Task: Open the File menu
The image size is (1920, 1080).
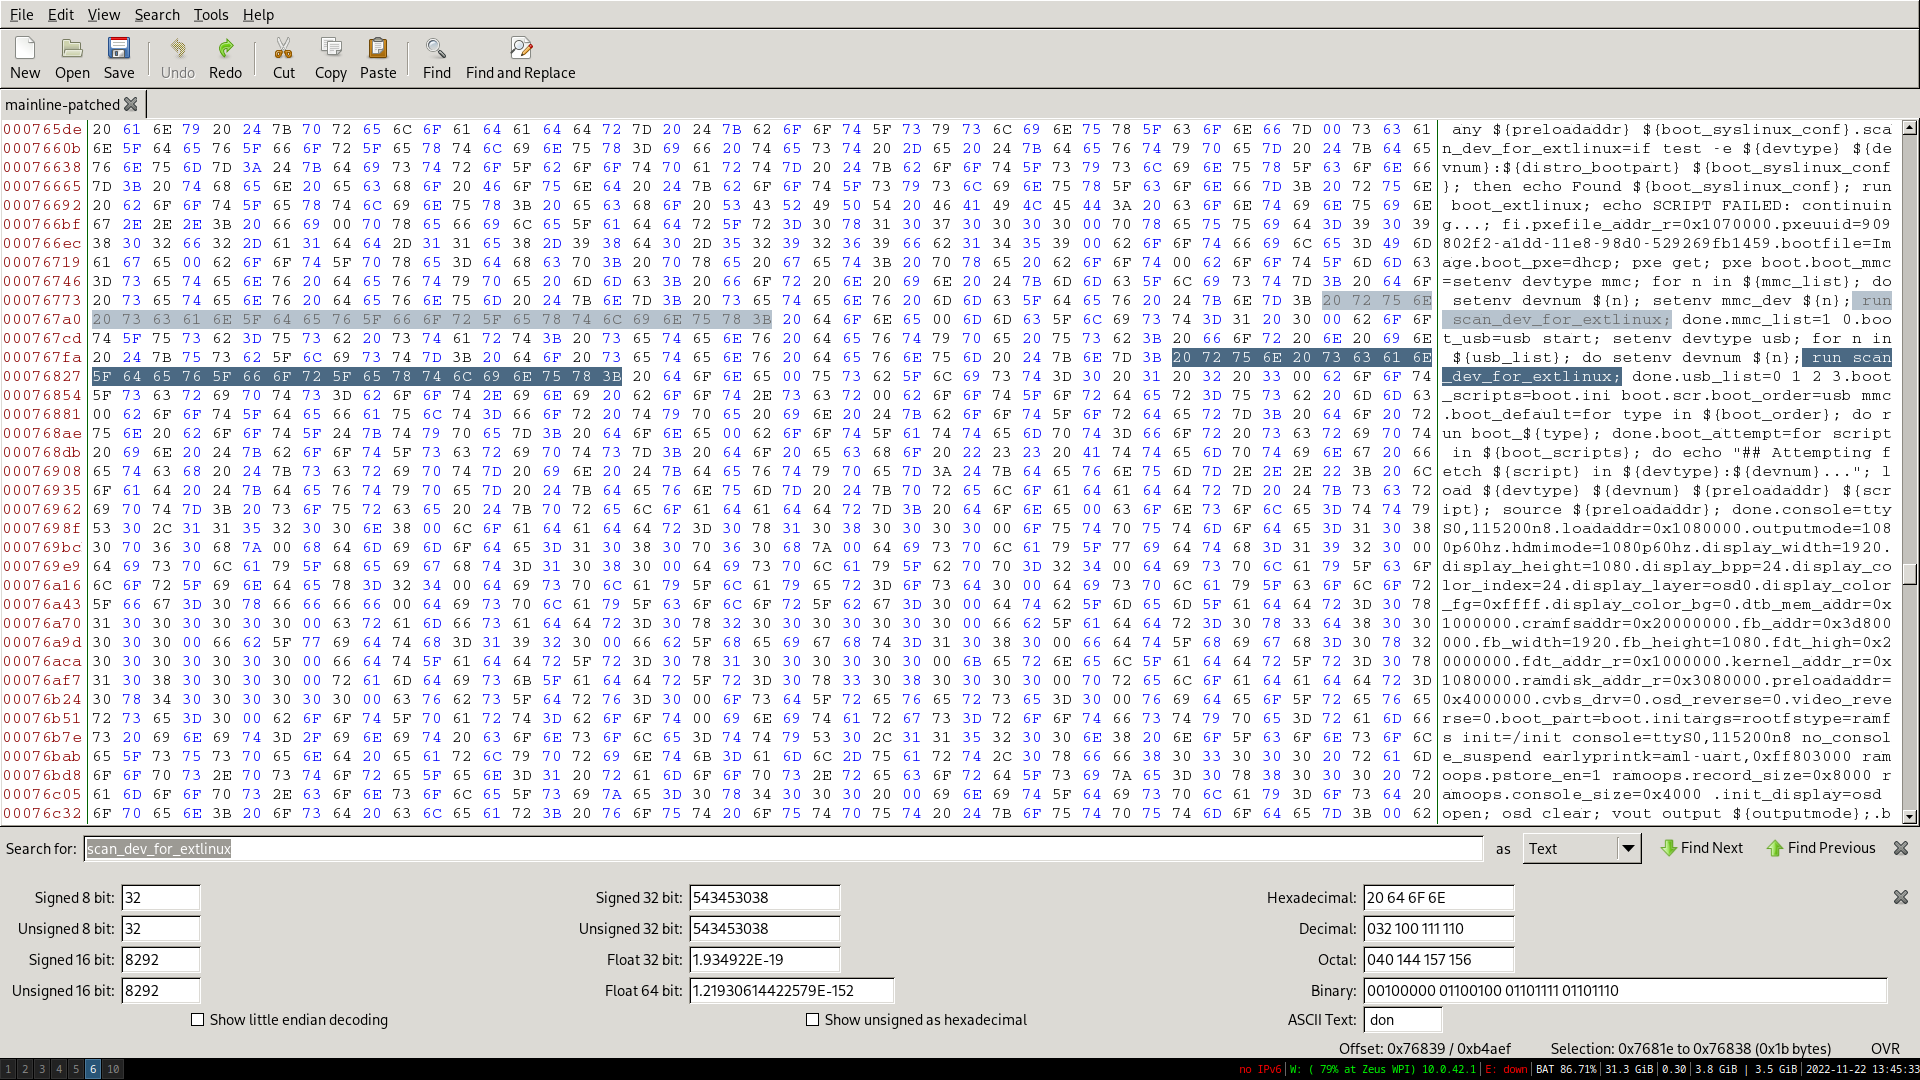Action: point(21,14)
